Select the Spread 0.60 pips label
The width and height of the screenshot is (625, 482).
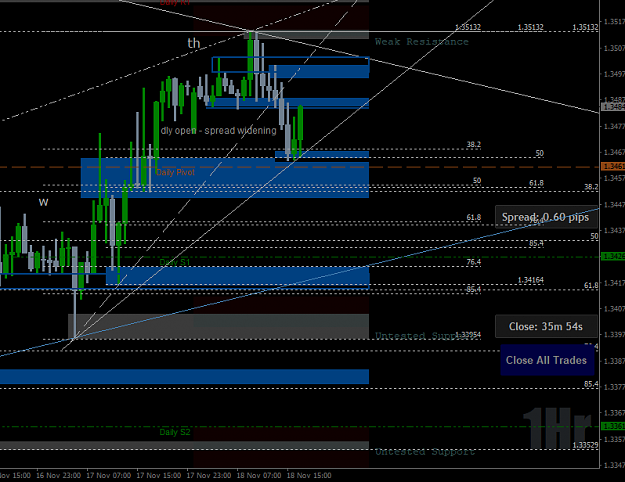coord(546,217)
